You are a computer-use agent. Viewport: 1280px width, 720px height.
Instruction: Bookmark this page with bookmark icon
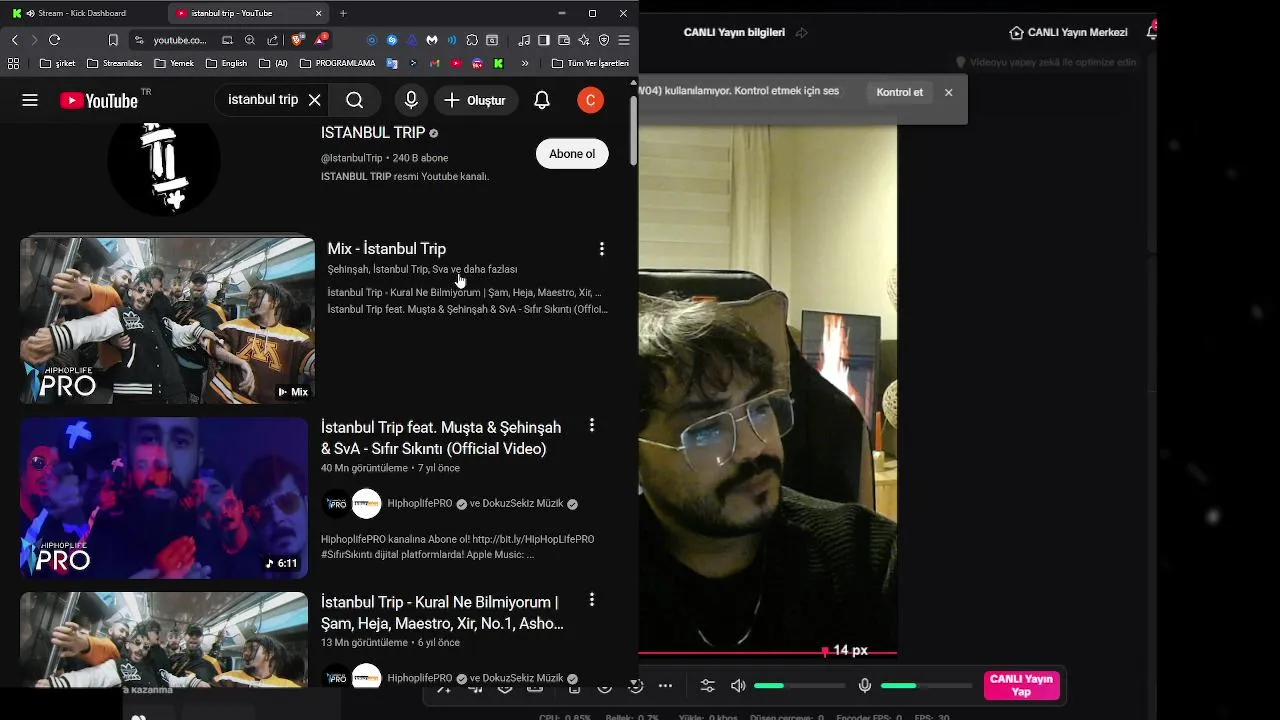pyautogui.click(x=113, y=40)
